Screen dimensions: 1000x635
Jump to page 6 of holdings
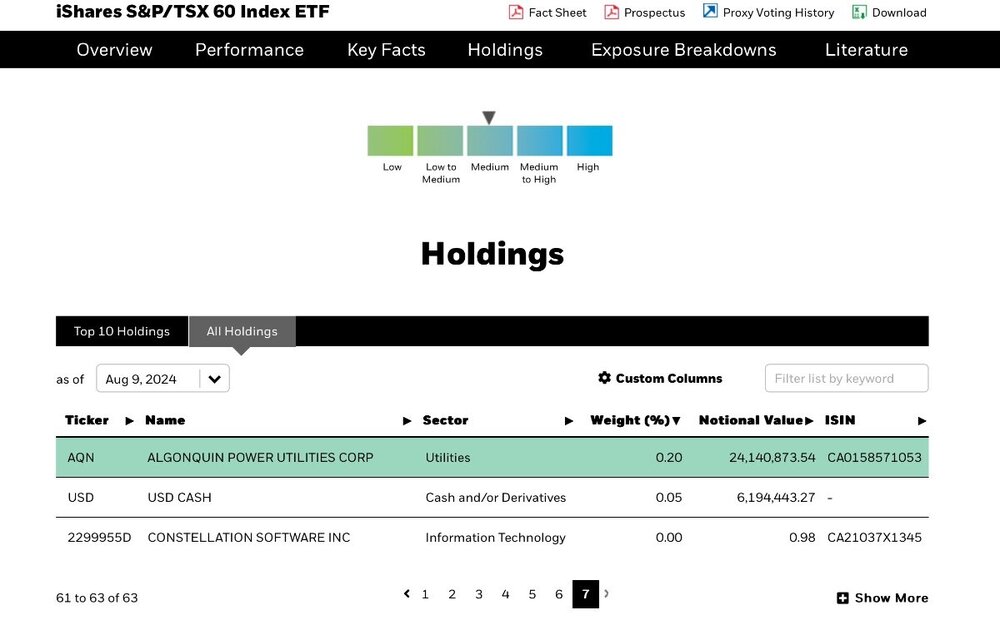[559, 594]
